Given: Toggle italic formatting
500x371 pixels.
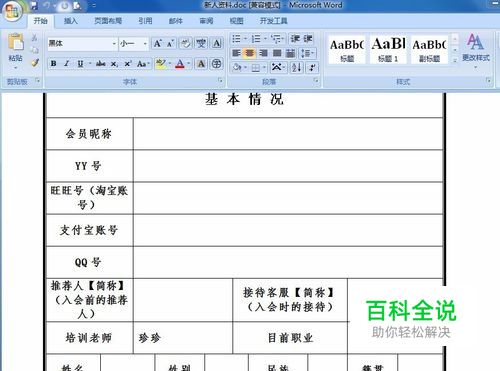Looking at the screenshot, I should click(66, 64).
